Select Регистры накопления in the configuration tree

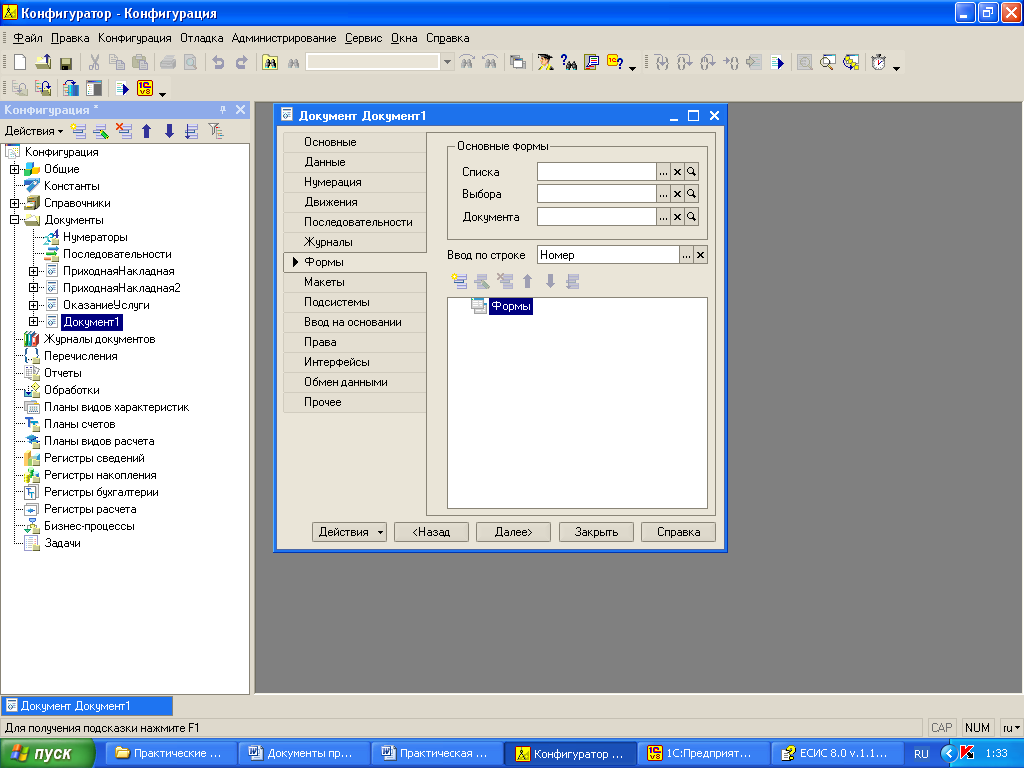(x=100, y=475)
